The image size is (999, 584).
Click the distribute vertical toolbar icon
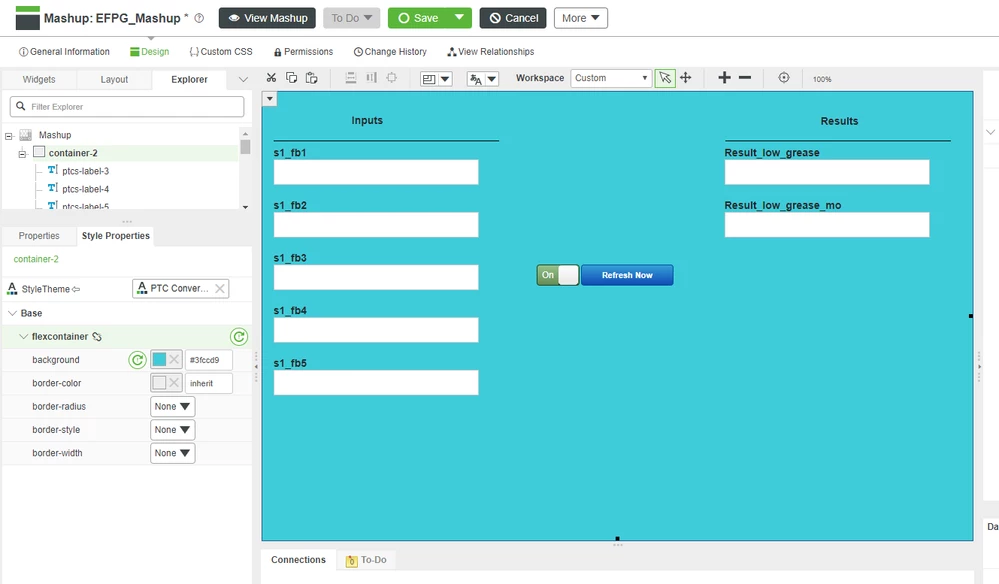[371, 78]
